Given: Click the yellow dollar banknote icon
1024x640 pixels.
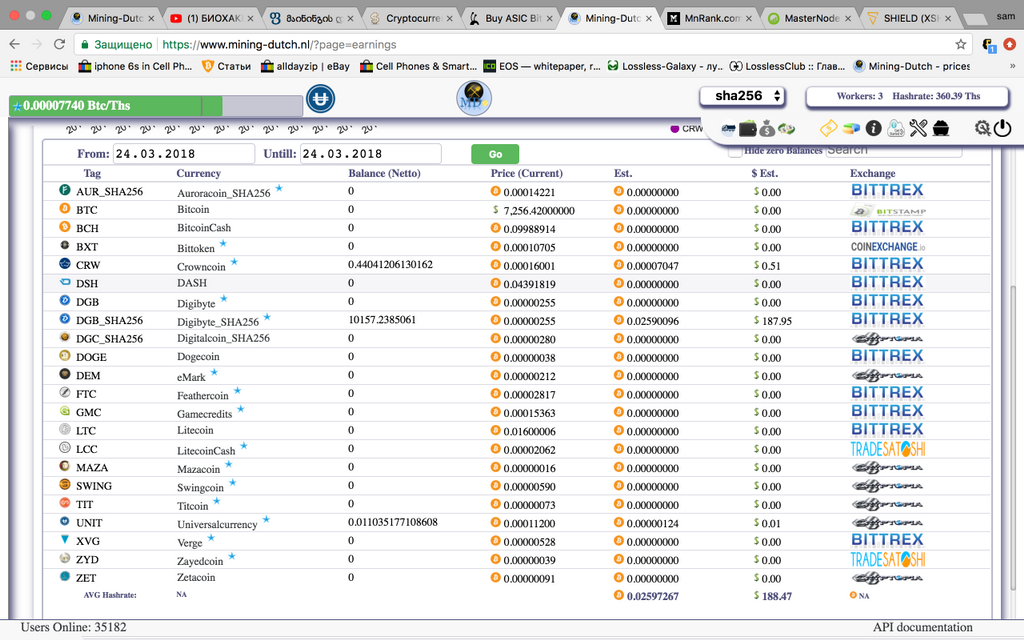Looking at the screenshot, I should pos(829,128).
